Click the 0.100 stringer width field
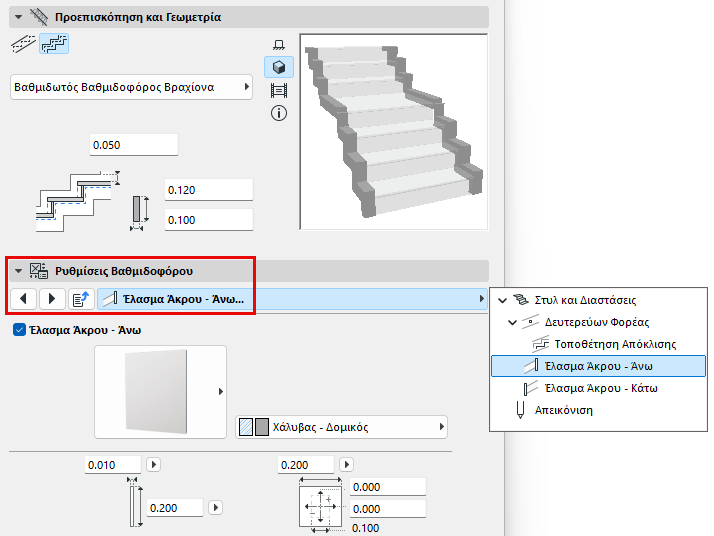This screenshot has width=714, height=536. 209,220
